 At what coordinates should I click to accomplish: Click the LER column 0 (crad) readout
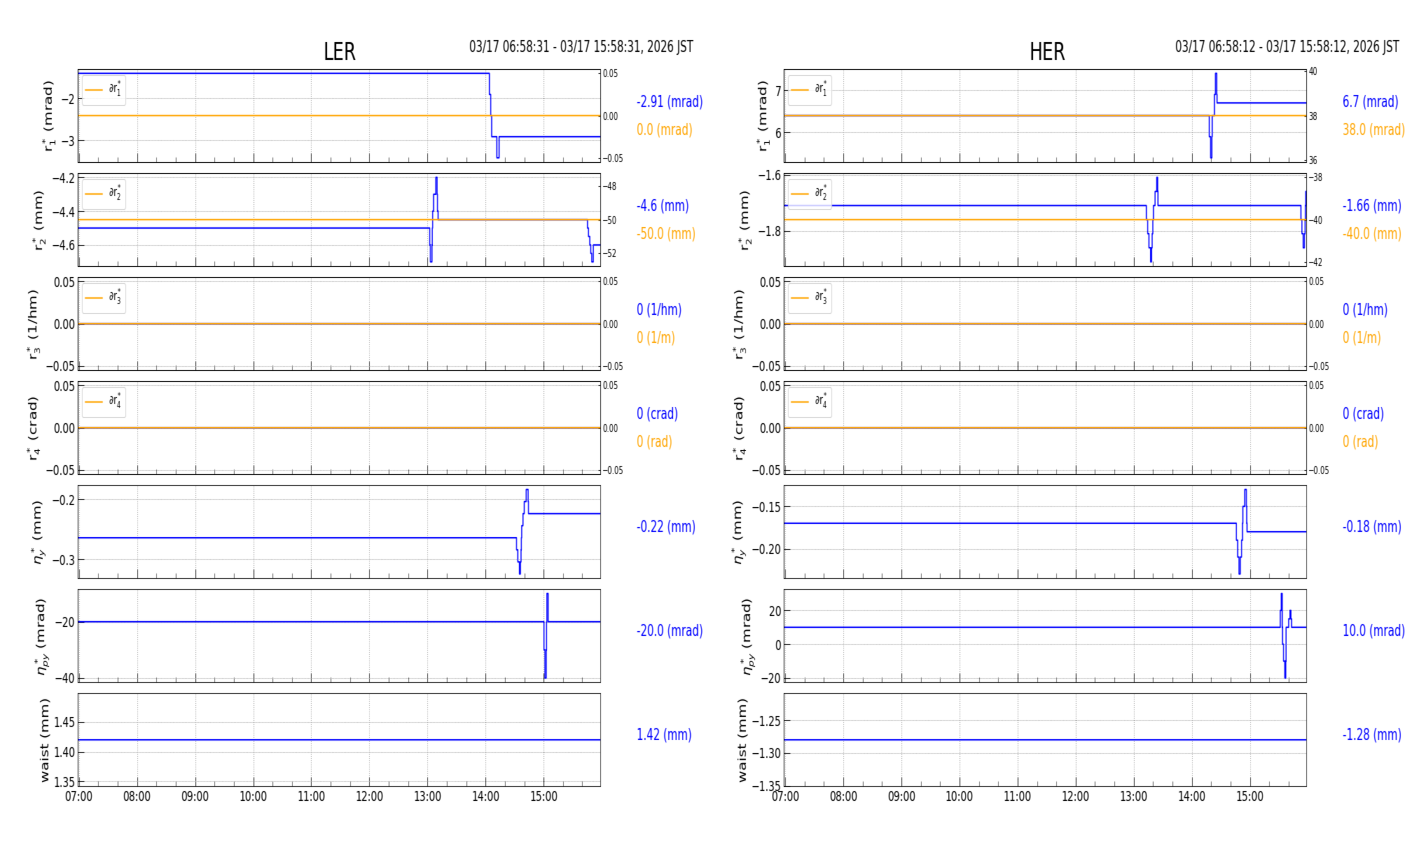coord(657,414)
